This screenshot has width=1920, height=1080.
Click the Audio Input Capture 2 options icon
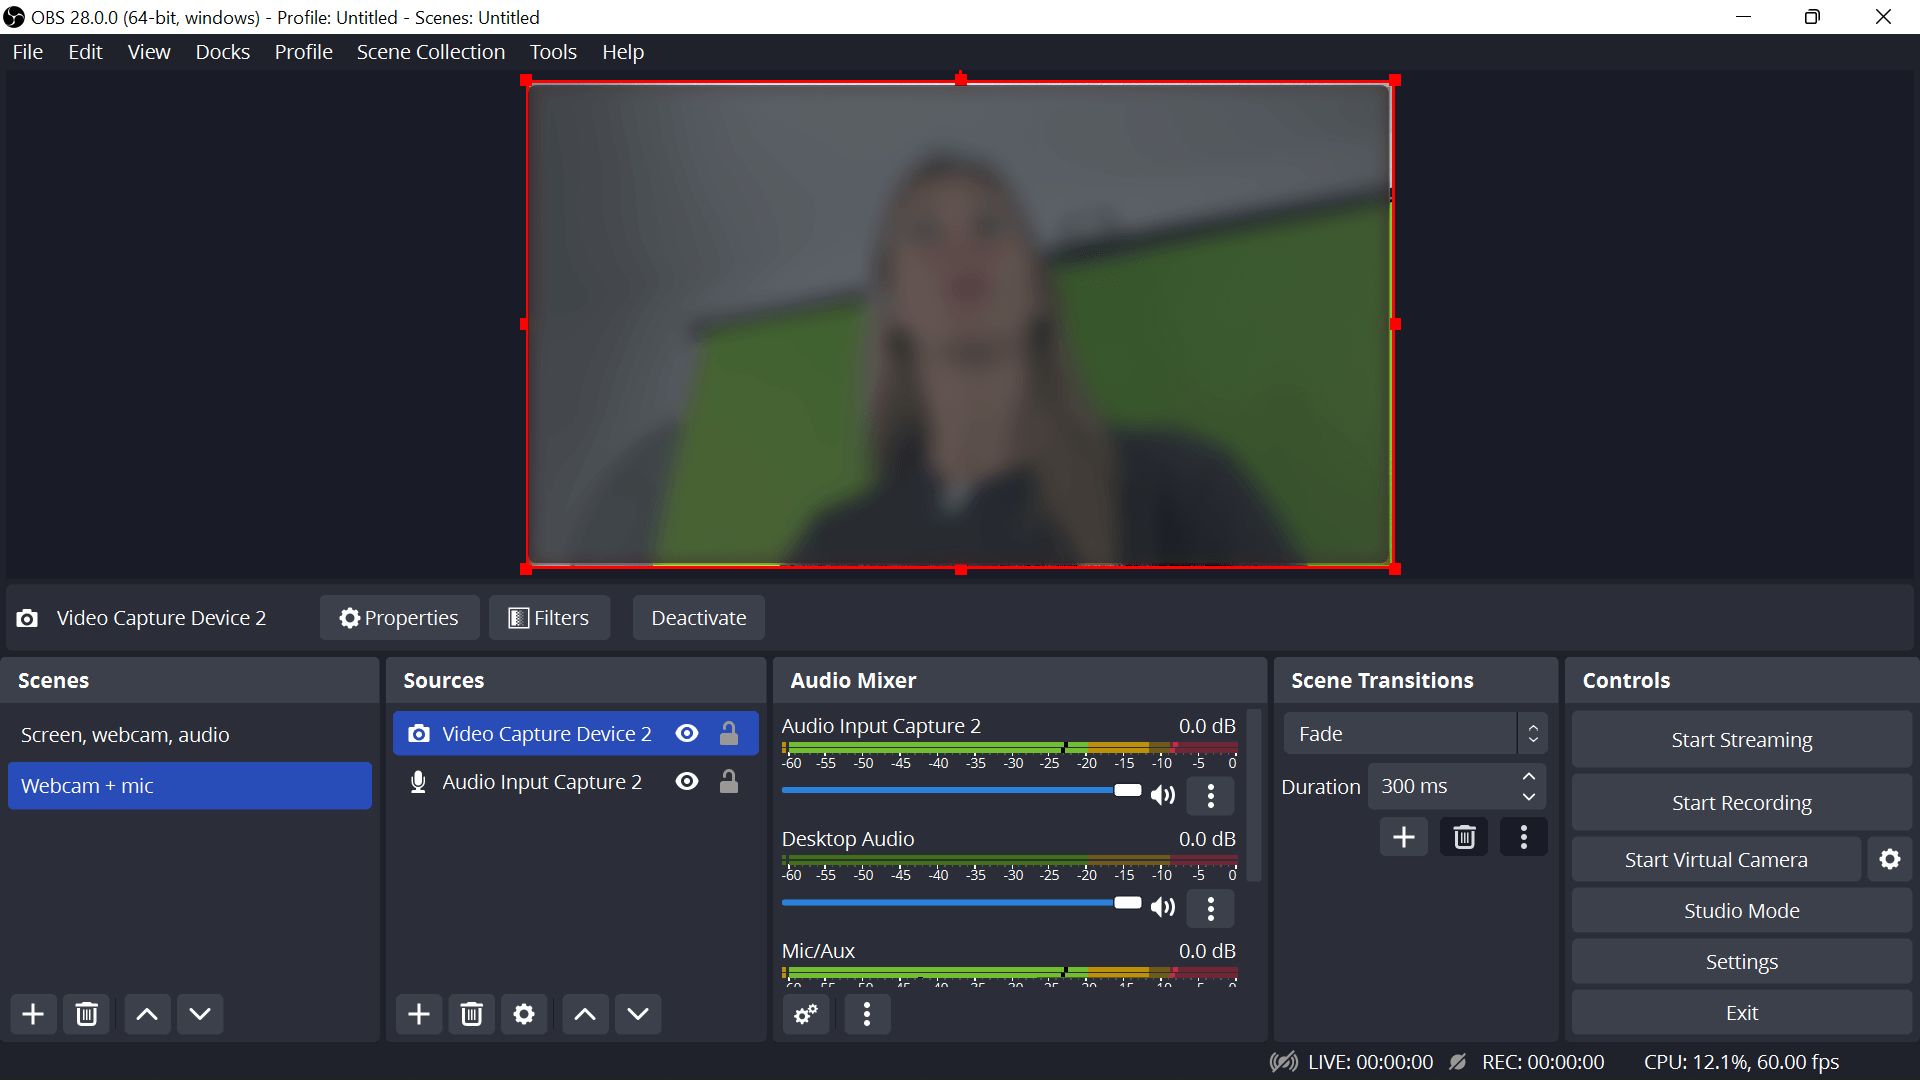click(x=1211, y=795)
